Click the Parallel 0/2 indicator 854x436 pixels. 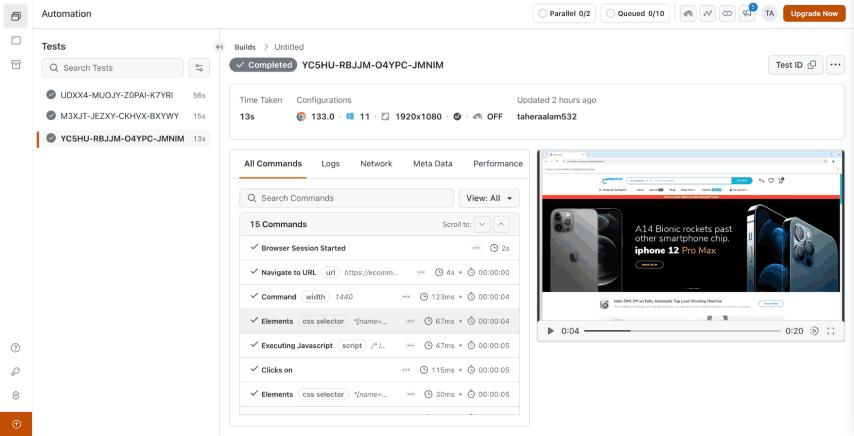coord(564,14)
